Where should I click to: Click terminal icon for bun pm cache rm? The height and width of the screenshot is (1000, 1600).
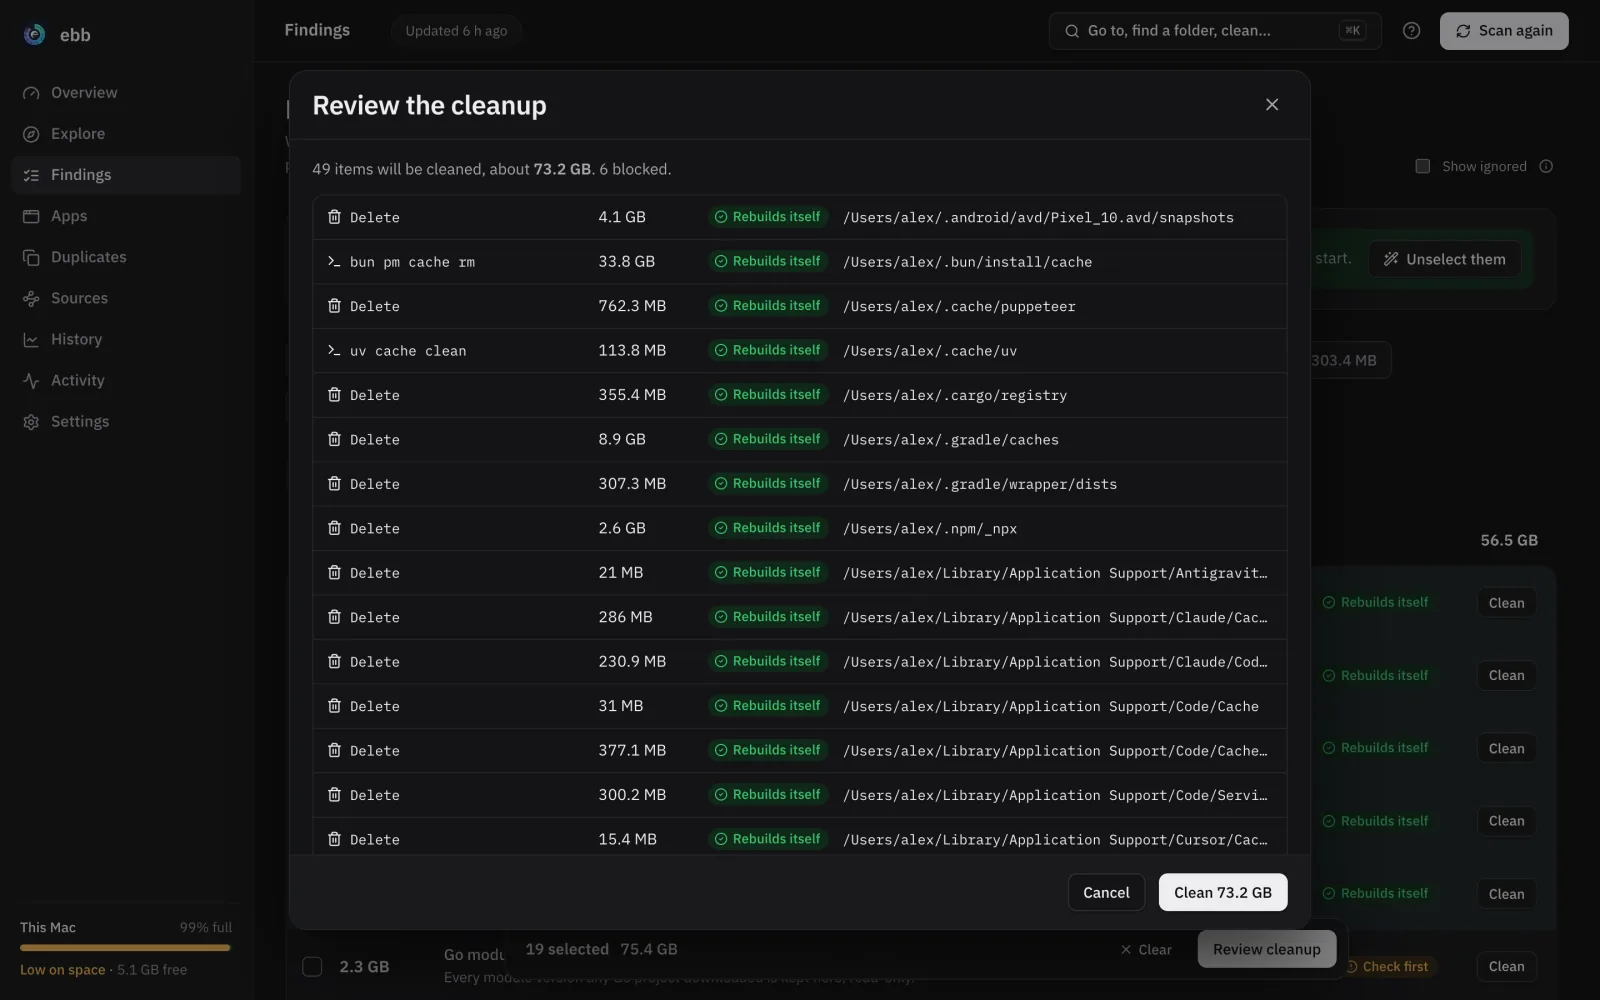334,261
